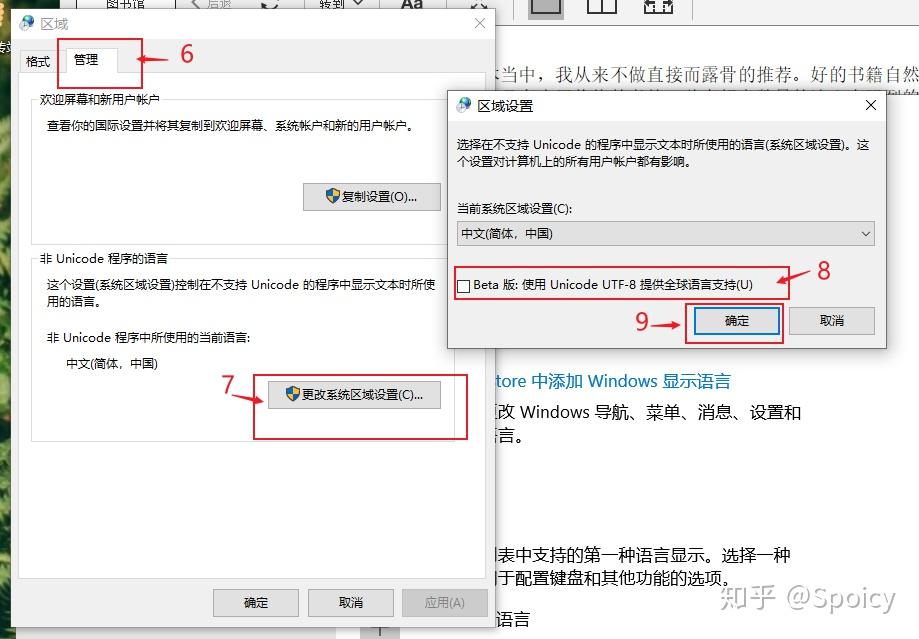Expand the 当前系统区域设置 dropdown

665,234
